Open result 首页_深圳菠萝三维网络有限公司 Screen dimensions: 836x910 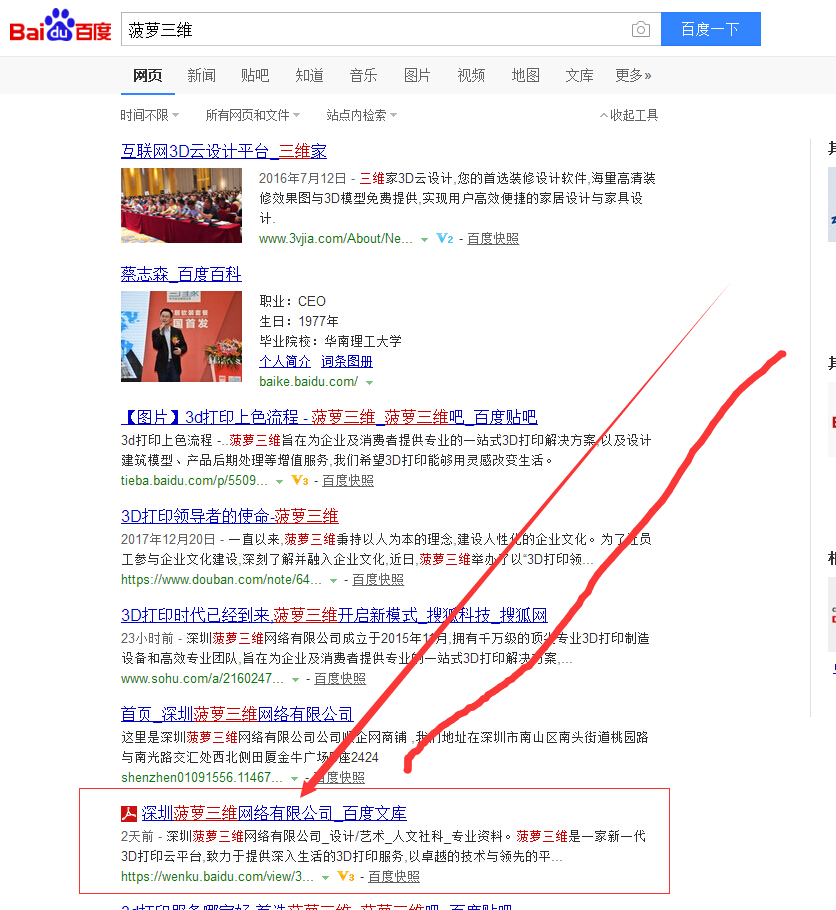(237, 714)
